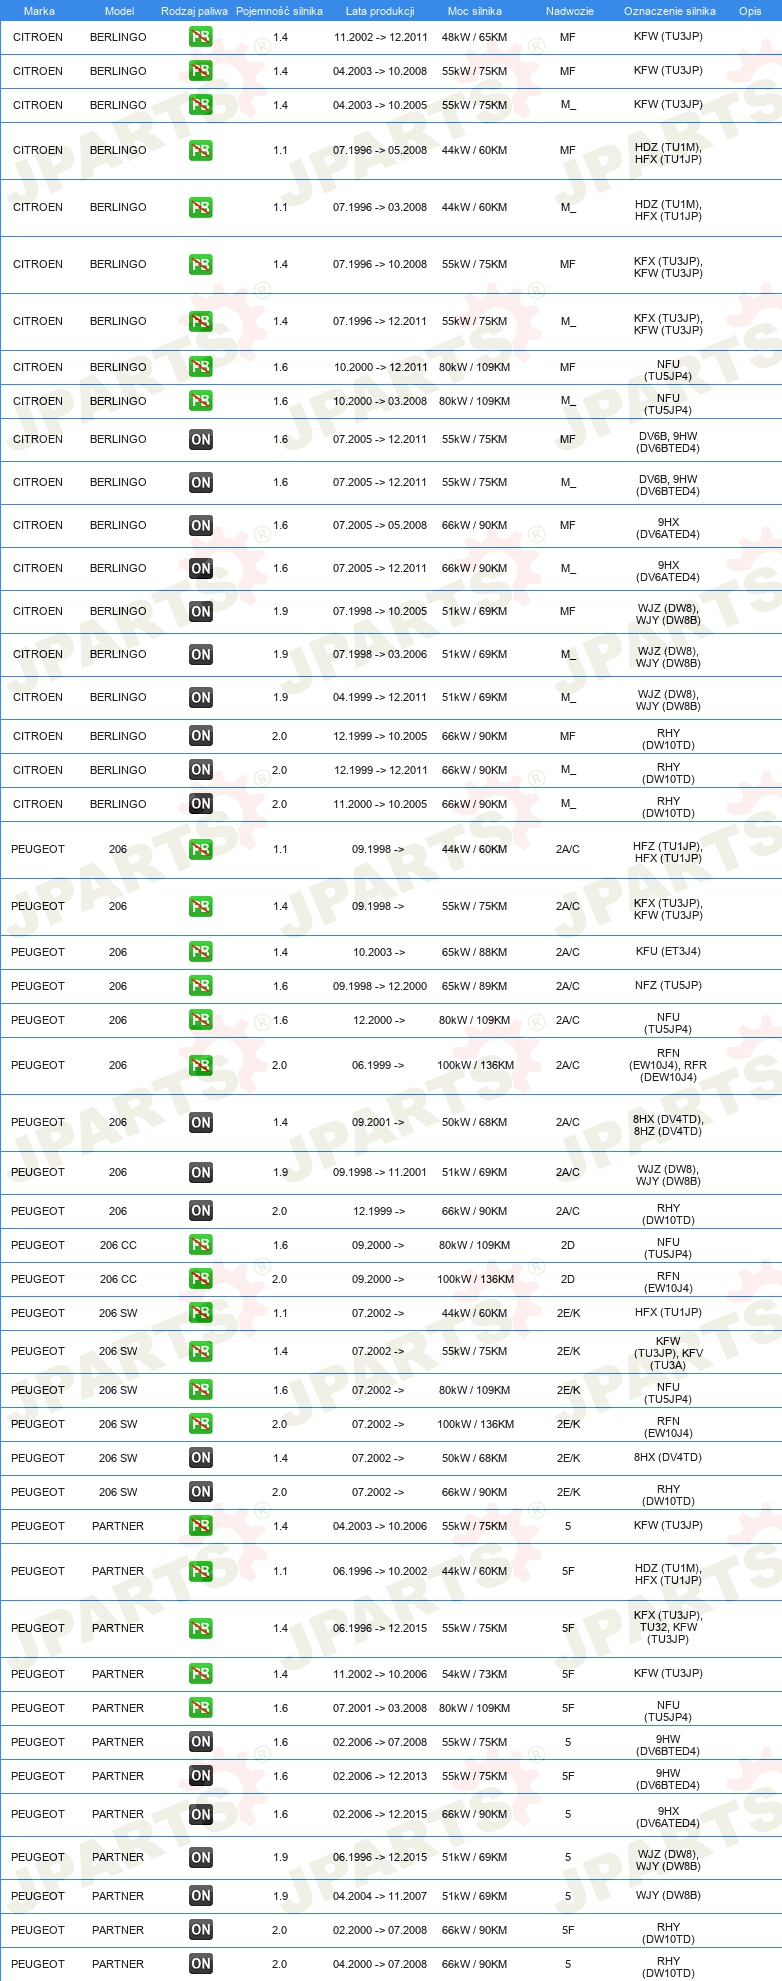Click the petrol icon for Peugeot Partner 54kW/73KM
Screen dimensions: 782x1981
click(x=201, y=1674)
